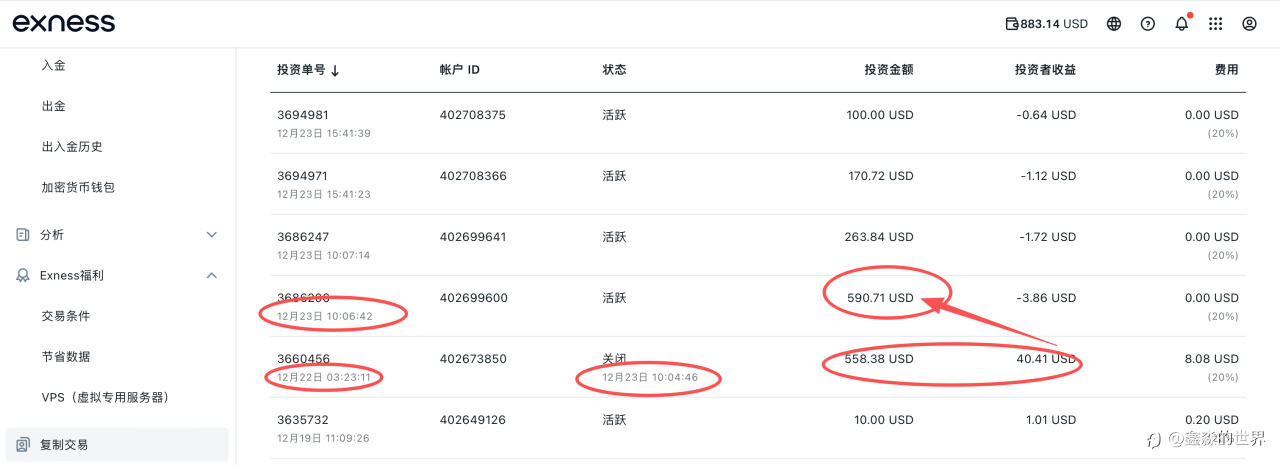Open the apps grid menu
The width and height of the screenshot is (1280, 465).
pos(1216,24)
